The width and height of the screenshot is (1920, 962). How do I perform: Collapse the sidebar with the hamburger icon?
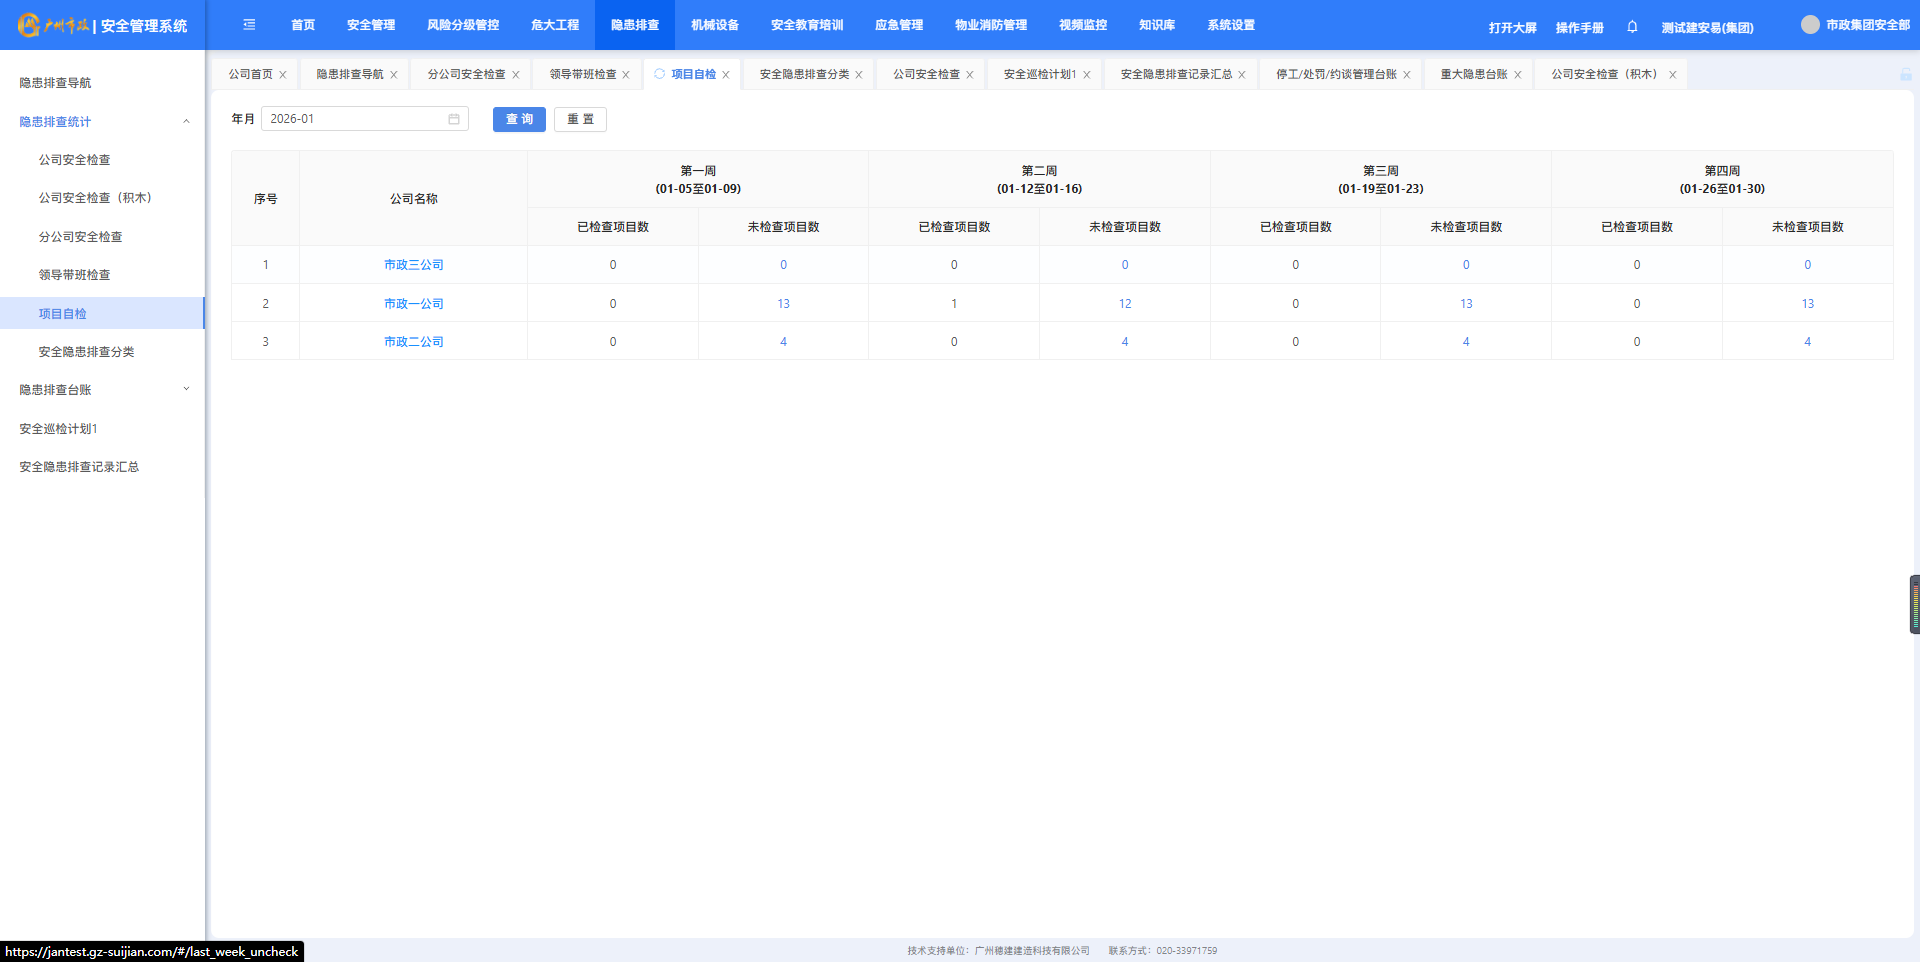[x=249, y=25]
